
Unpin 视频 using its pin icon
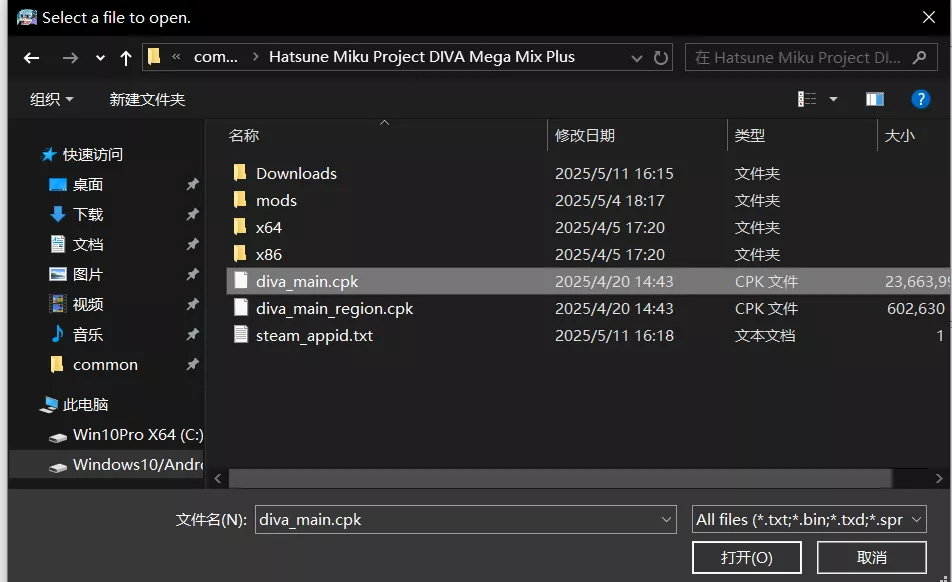tap(192, 304)
